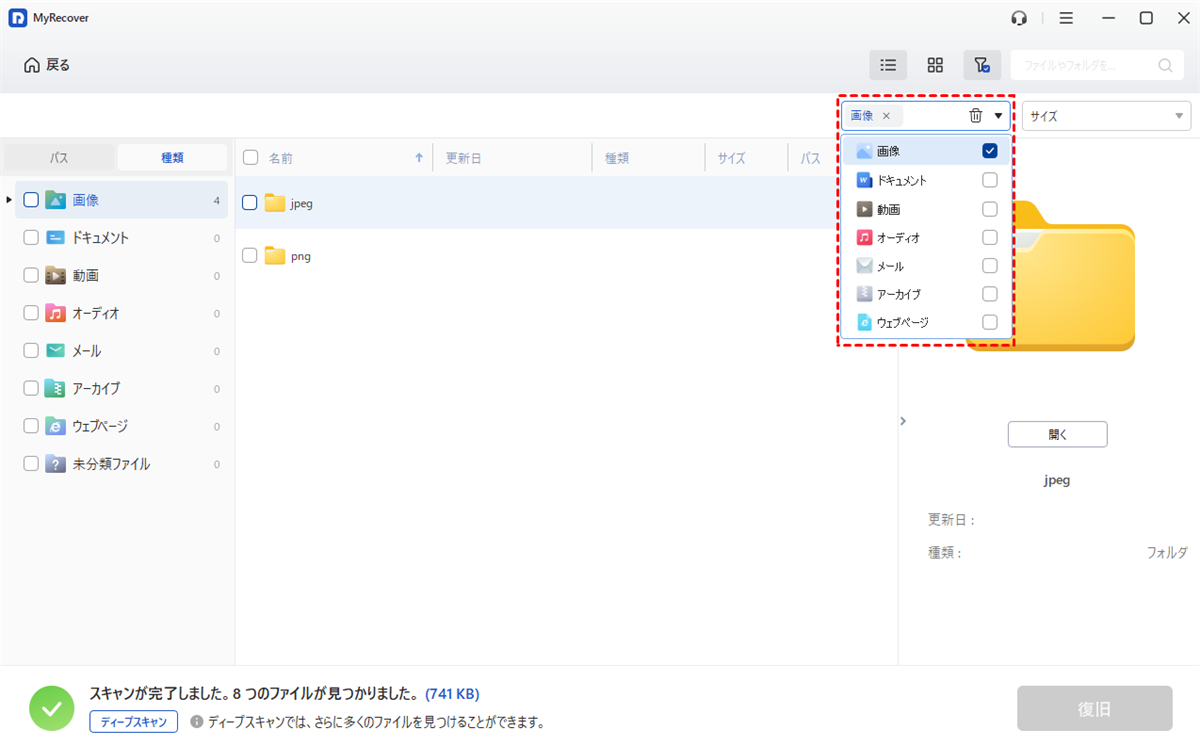Viewport: 1200px width, 746px height.
Task: Toggle the filter funnel icon
Action: click(982, 65)
